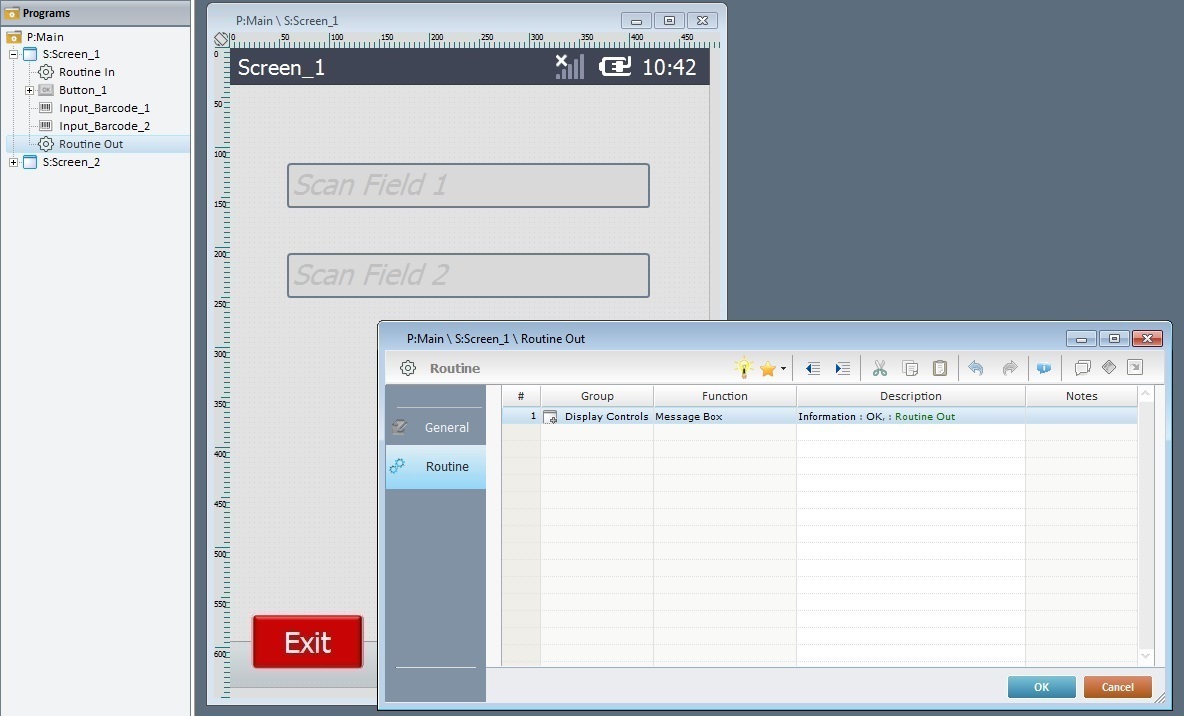Switch to the General tab
1184x716 pixels.
click(436, 427)
